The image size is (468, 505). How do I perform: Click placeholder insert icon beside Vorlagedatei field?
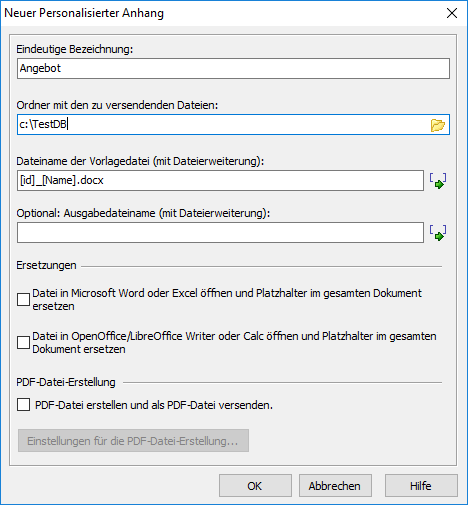click(438, 181)
